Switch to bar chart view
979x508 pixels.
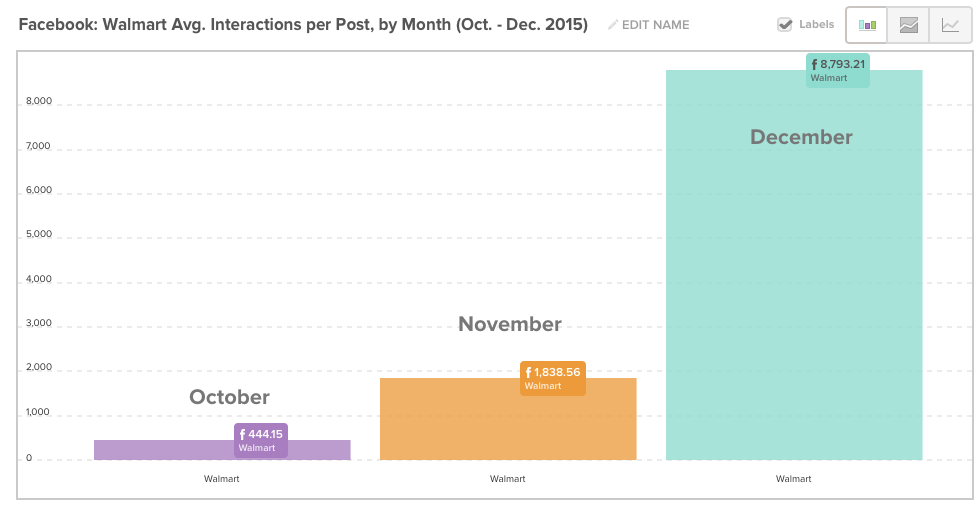[867, 25]
